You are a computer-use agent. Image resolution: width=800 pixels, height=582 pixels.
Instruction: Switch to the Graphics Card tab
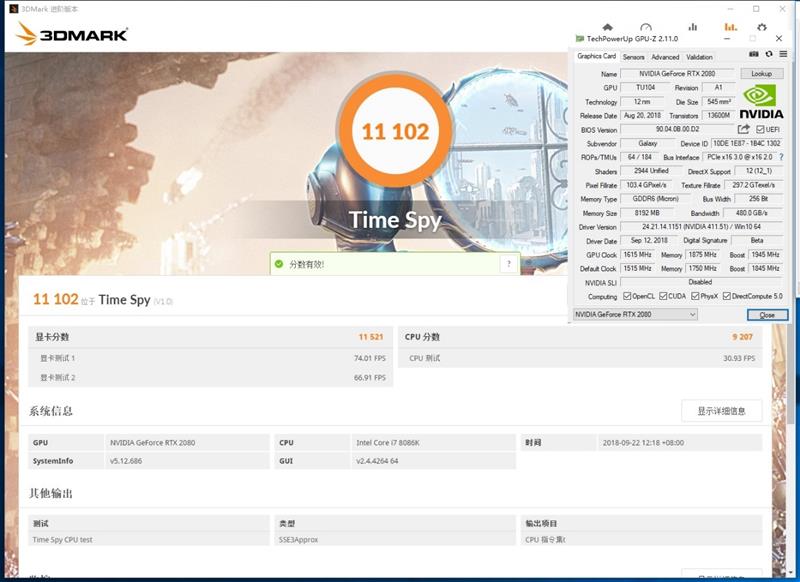pyautogui.click(x=596, y=56)
